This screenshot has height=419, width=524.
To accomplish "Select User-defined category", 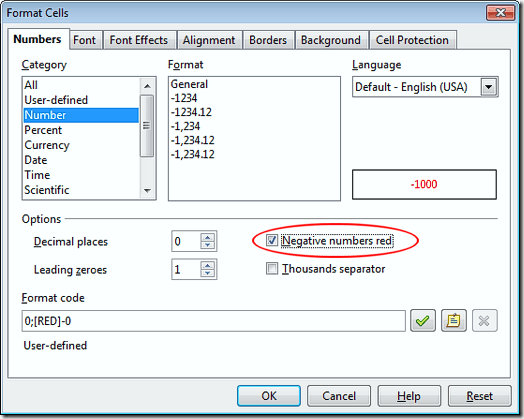I will pos(81,100).
